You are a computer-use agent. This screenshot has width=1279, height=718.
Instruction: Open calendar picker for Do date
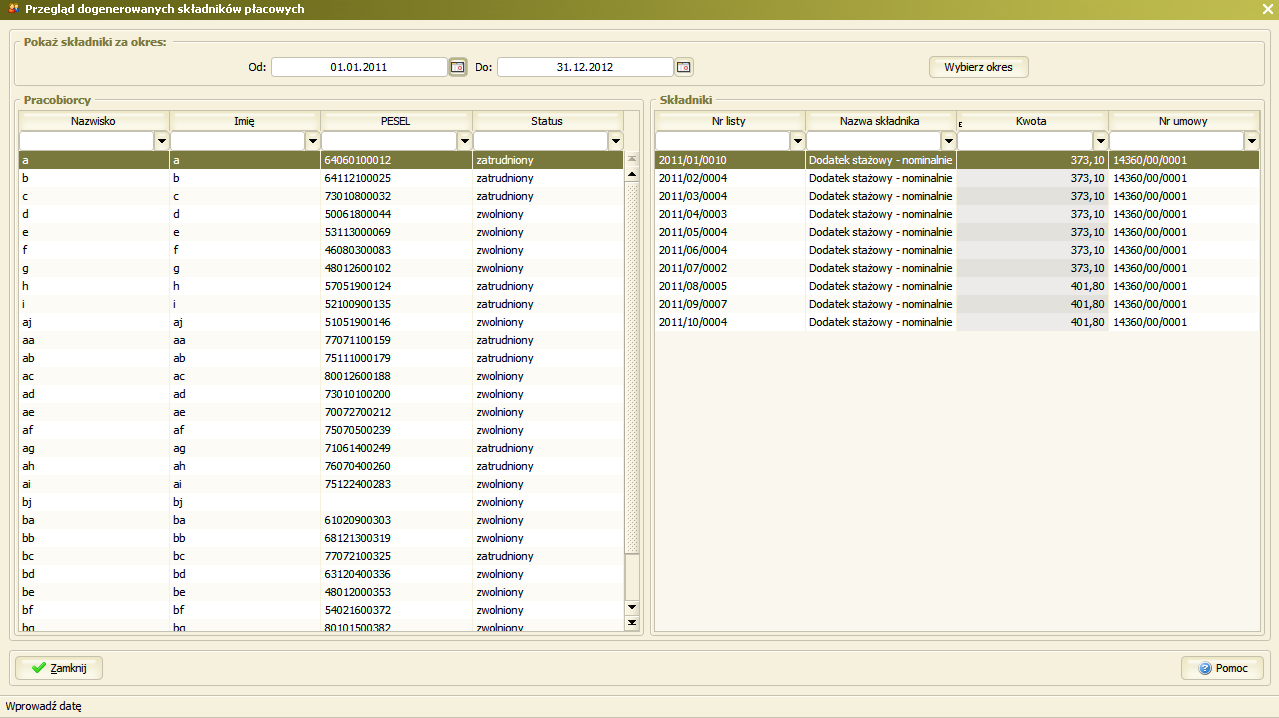pyautogui.click(x=684, y=67)
